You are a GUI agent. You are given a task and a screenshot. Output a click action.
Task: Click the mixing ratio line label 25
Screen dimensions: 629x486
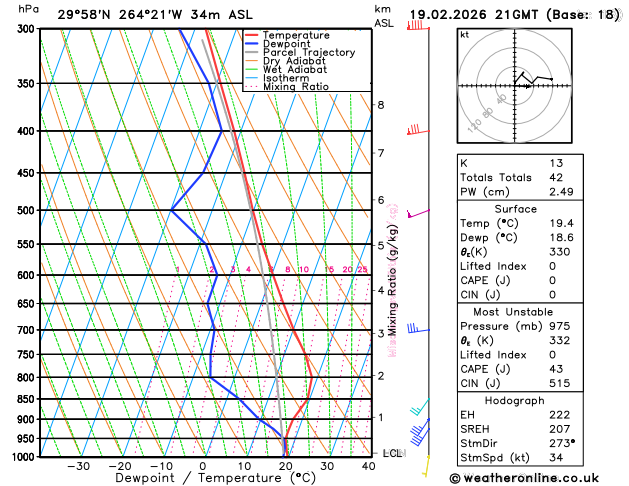tap(362, 269)
